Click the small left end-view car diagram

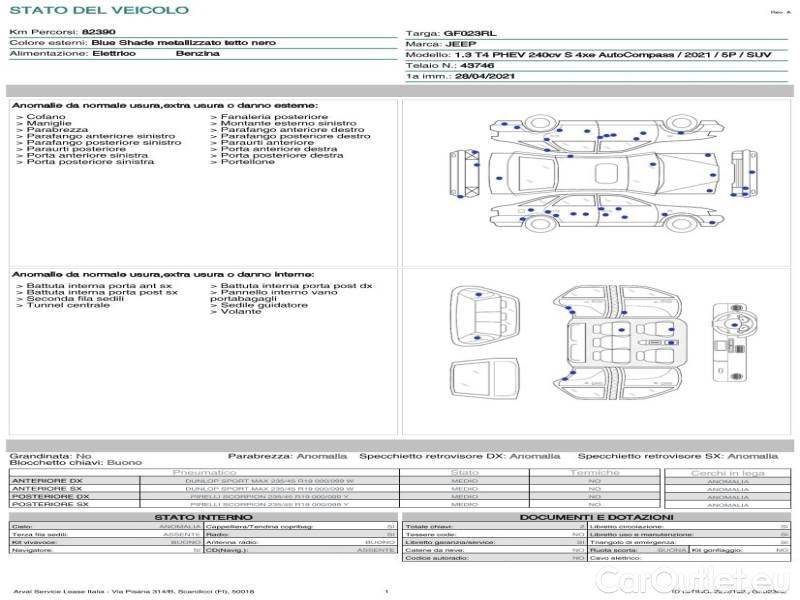coord(465,174)
